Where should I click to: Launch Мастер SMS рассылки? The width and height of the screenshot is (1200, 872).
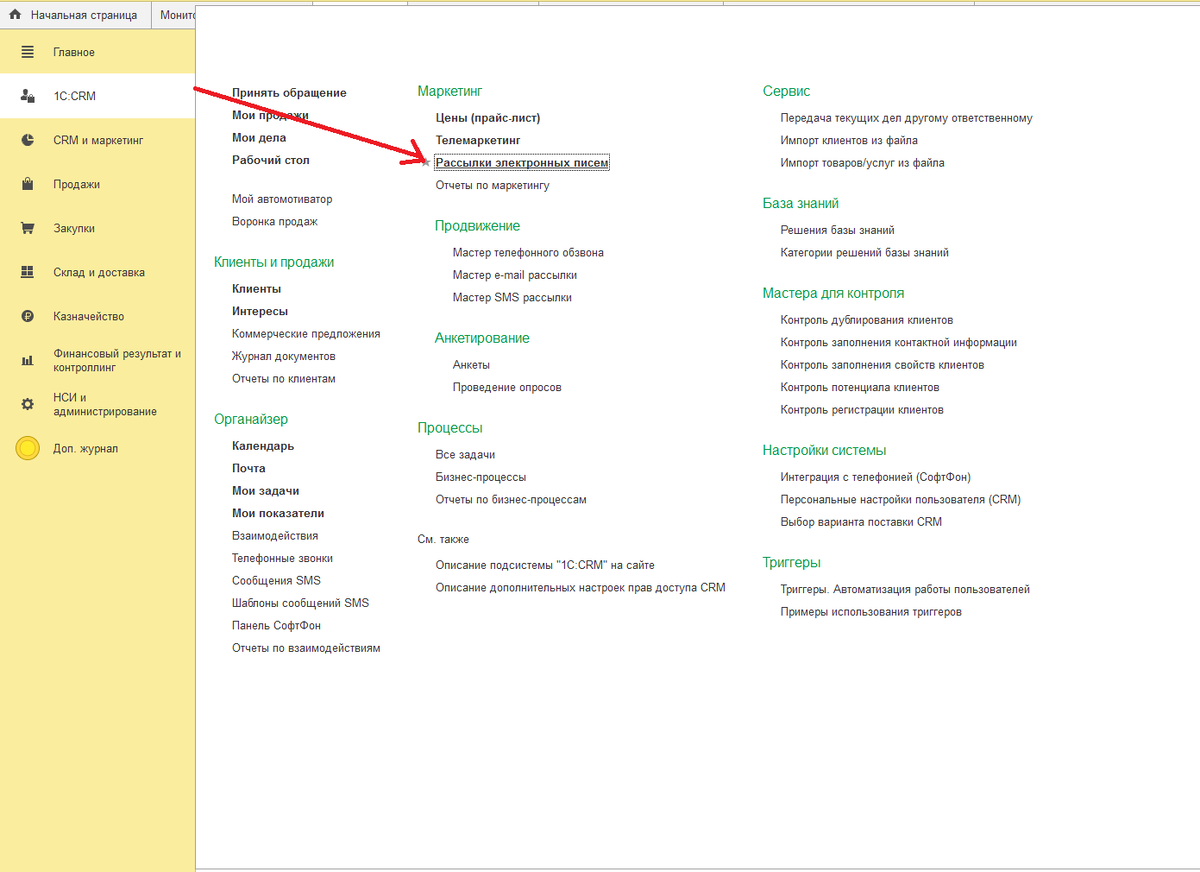point(512,298)
